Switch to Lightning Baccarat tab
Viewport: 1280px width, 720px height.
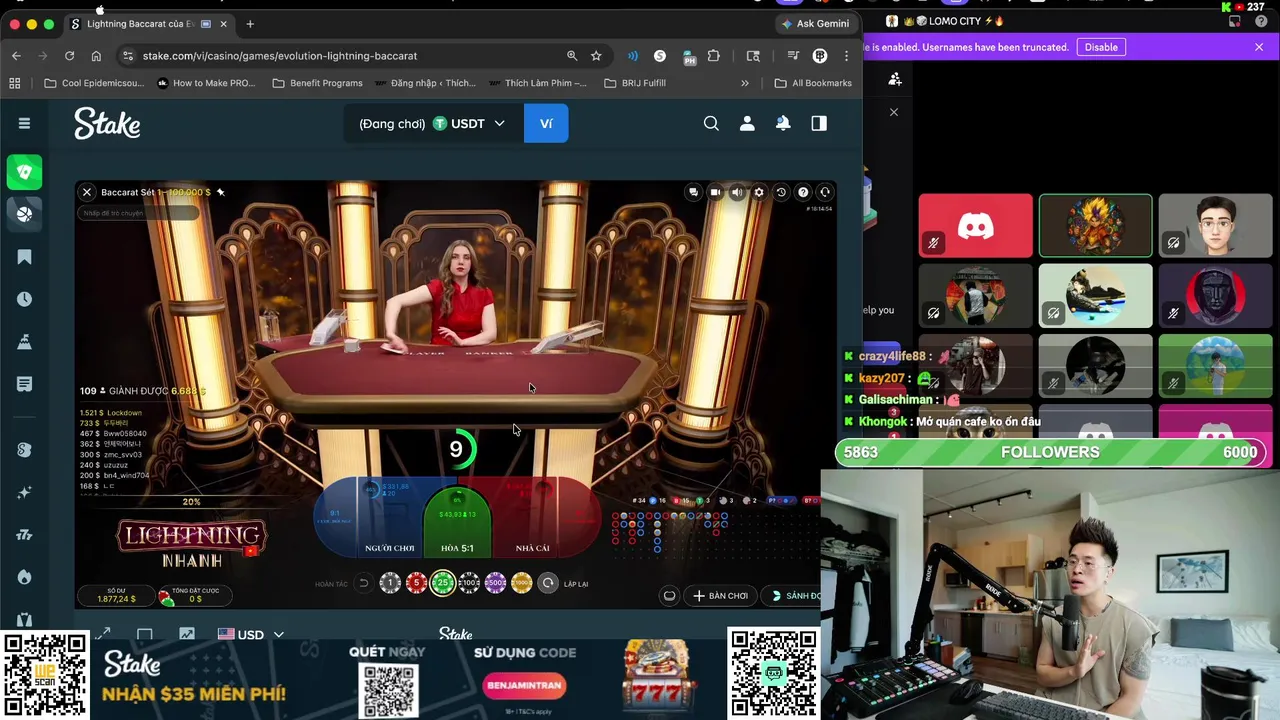[148, 24]
